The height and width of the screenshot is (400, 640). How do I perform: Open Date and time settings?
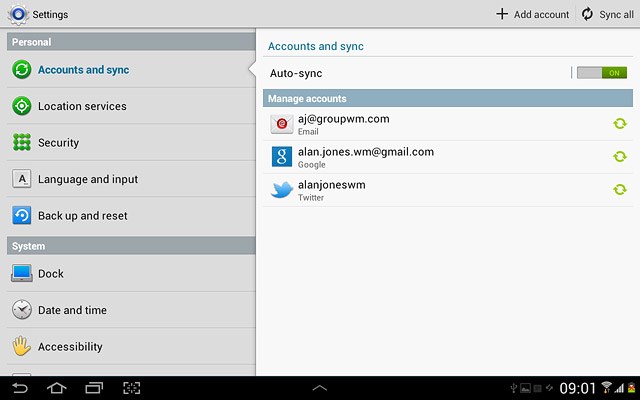(131, 310)
